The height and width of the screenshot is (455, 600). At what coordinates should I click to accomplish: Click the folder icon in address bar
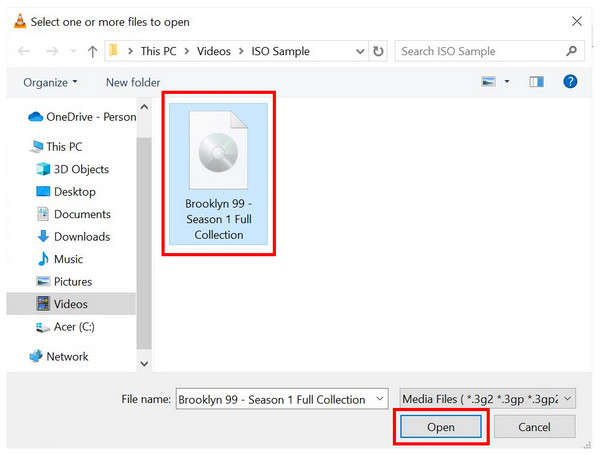click(x=113, y=51)
